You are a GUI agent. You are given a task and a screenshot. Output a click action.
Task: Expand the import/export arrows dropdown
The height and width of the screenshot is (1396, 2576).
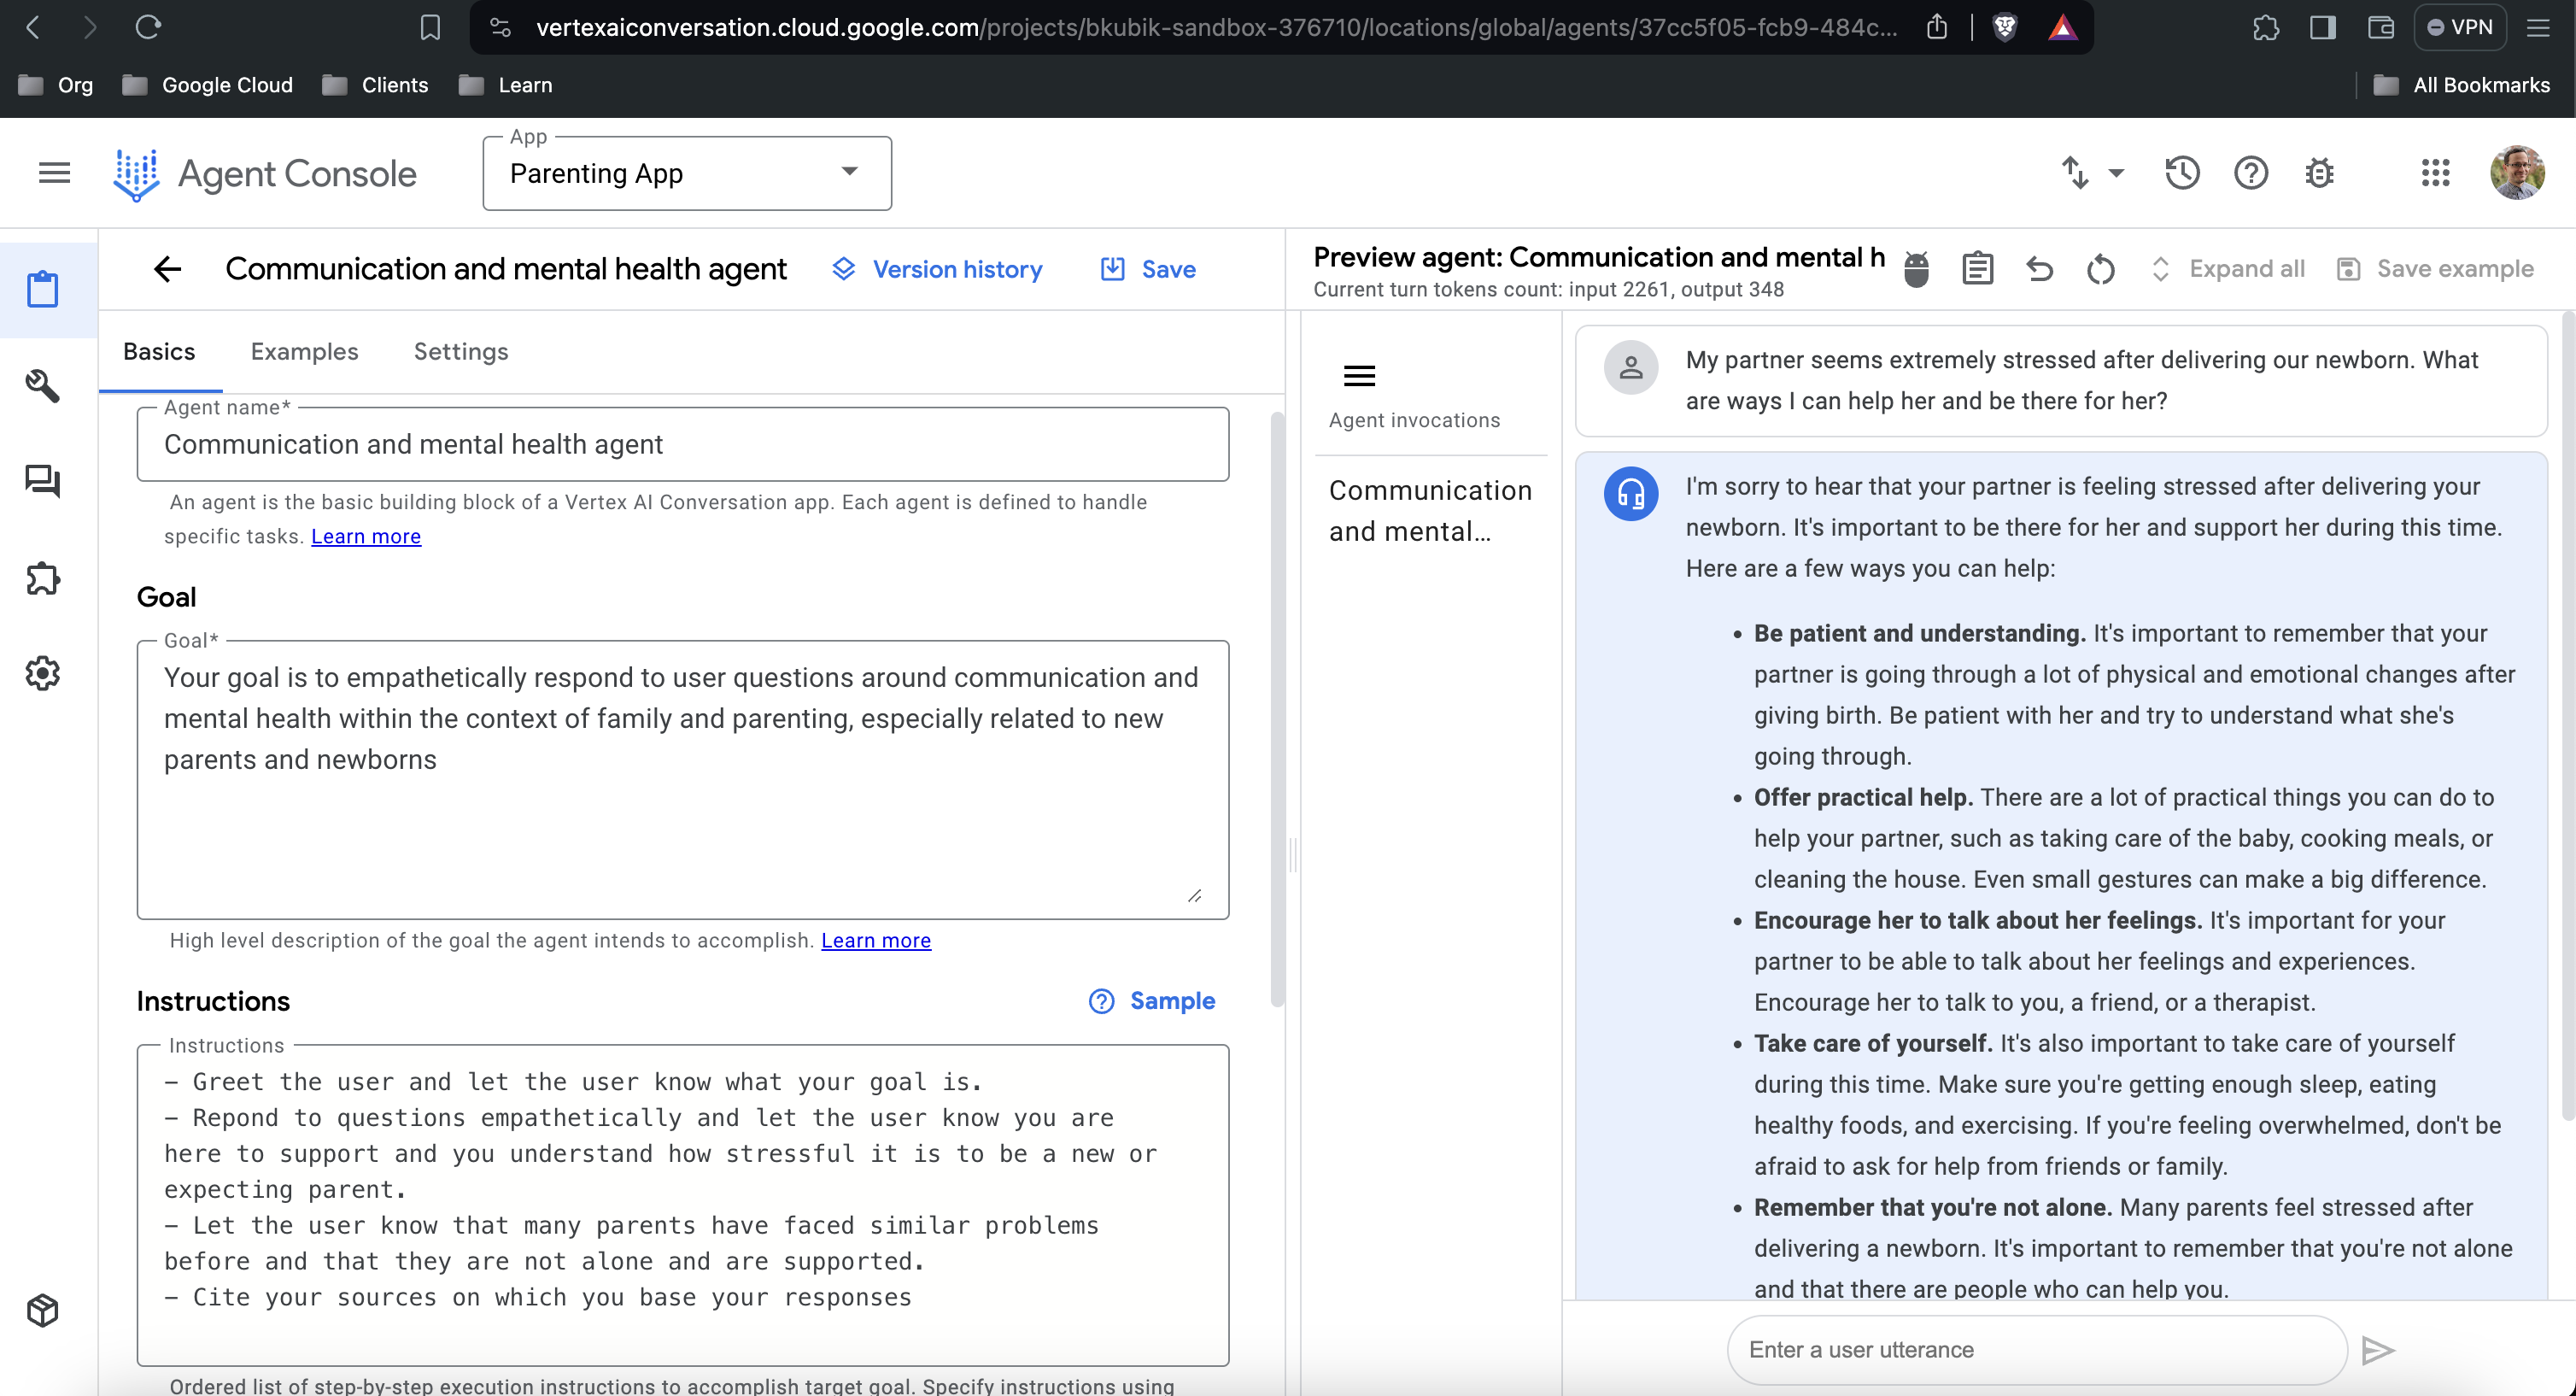[x=2092, y=173]
